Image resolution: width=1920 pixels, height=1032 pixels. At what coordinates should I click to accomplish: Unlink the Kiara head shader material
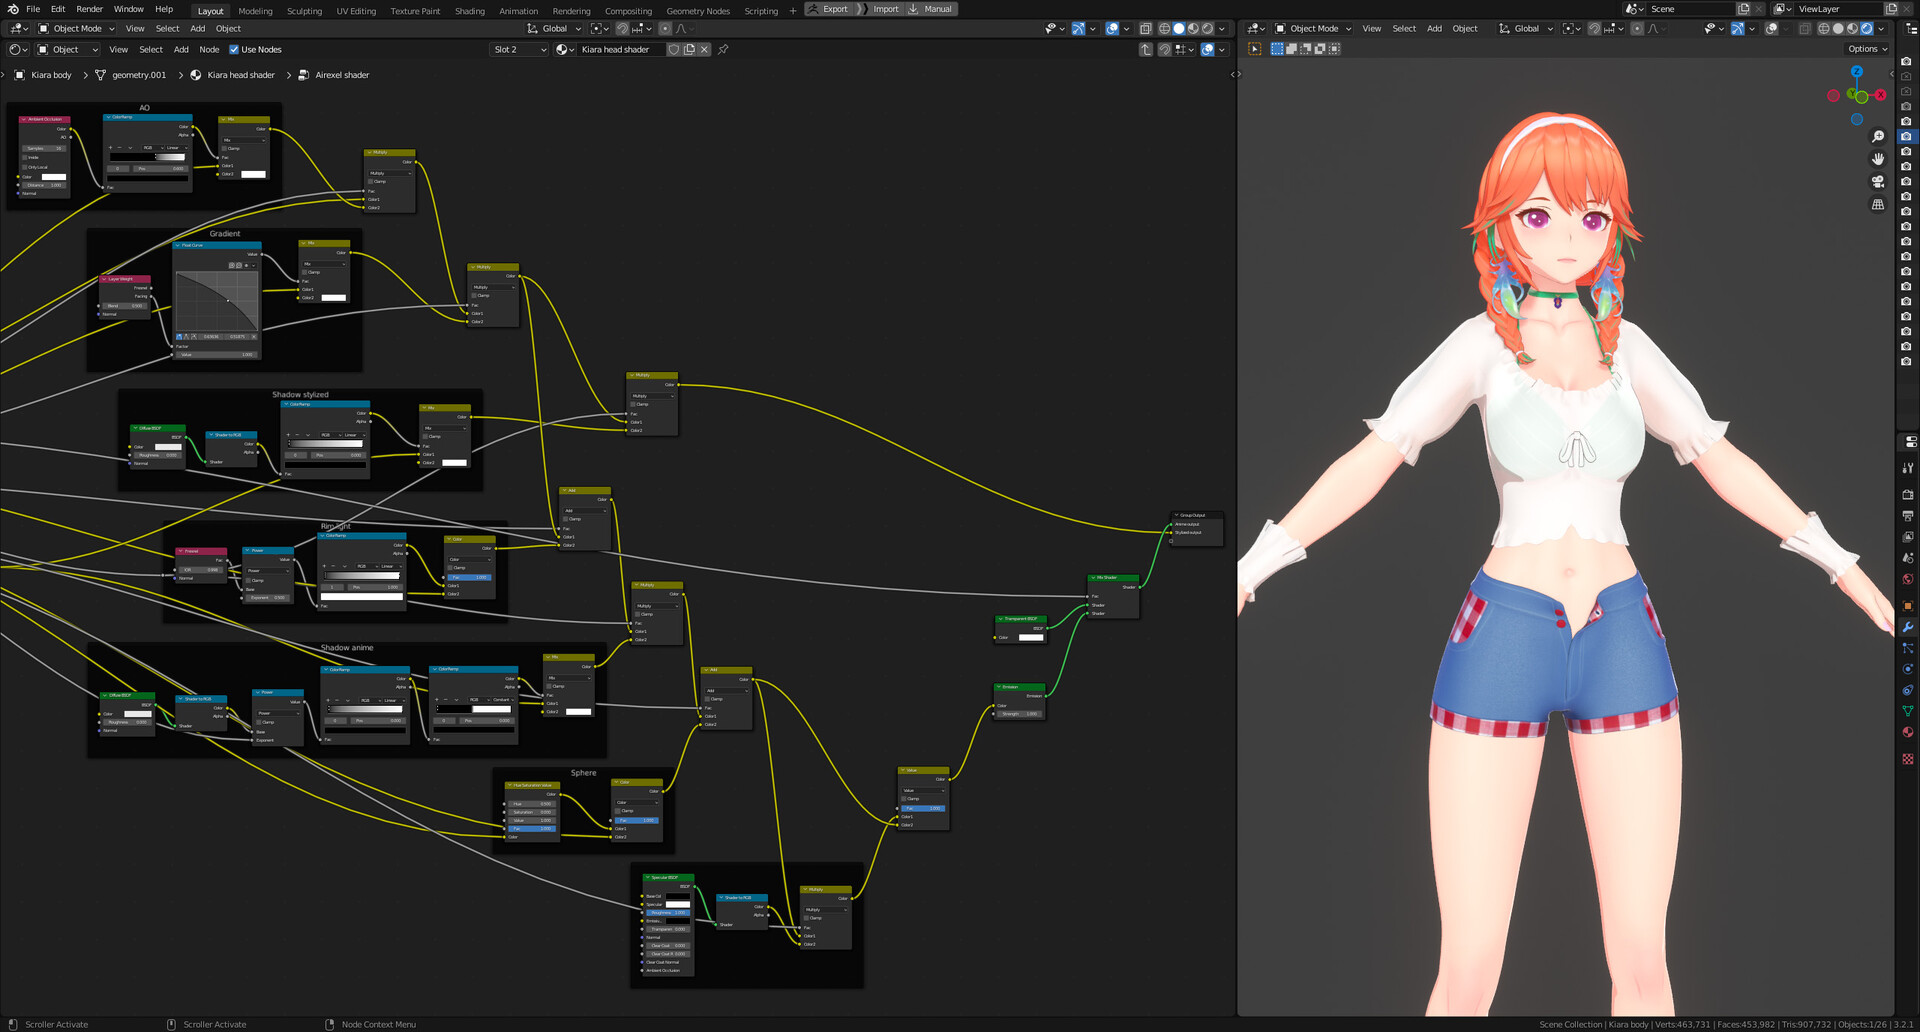pos(705,49)
